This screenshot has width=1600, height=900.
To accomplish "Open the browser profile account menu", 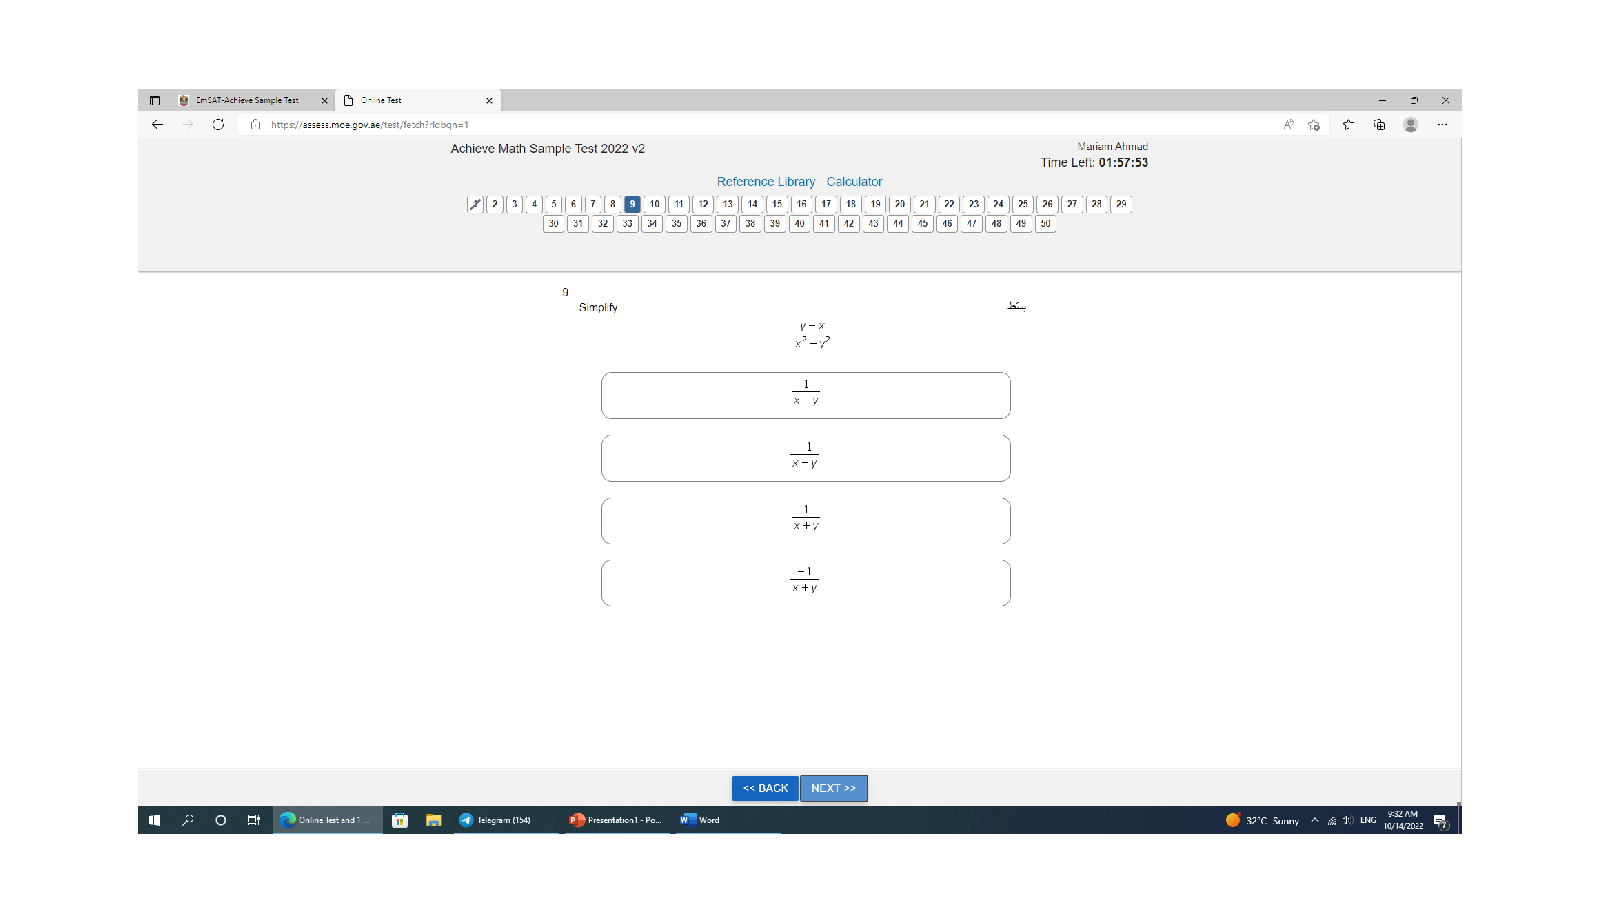I will (1410, 125).
